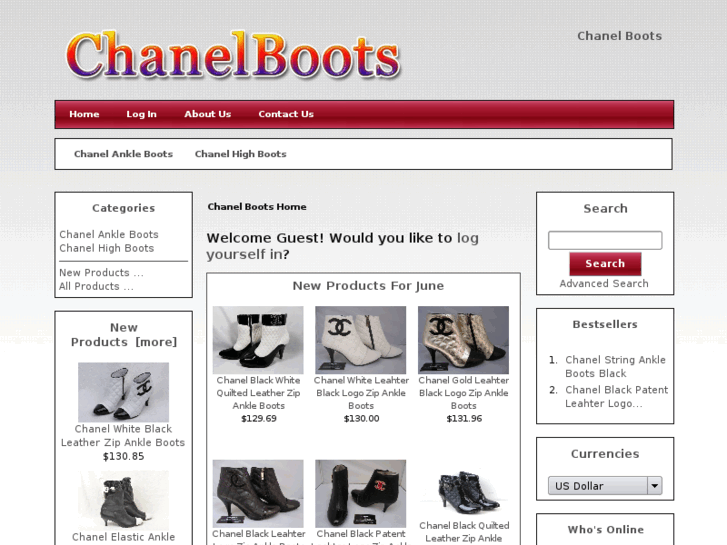Screen dimensions: 727x545
Task: Open the Chanel Black Leahter boots image
Action: [258, 494]
